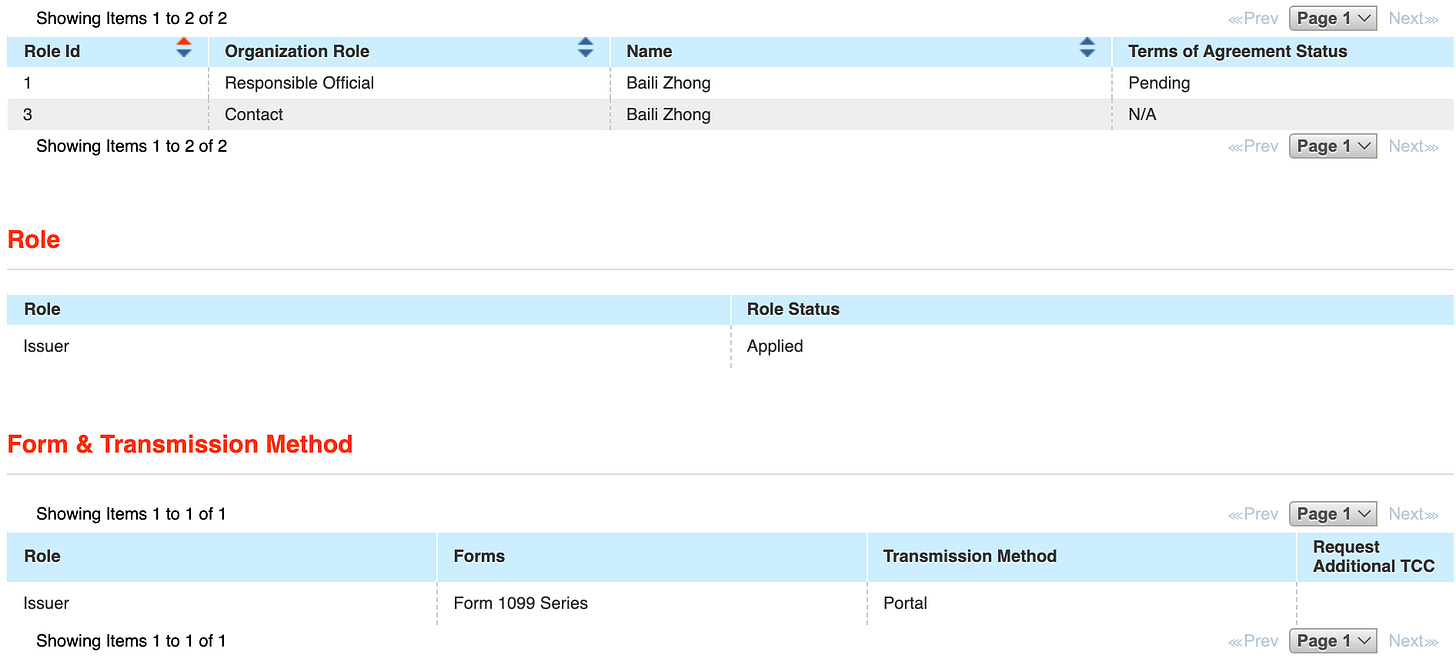This screenshot has height=659, width=1456.
Task: Sort Name column ascending
Action: 1086,43
